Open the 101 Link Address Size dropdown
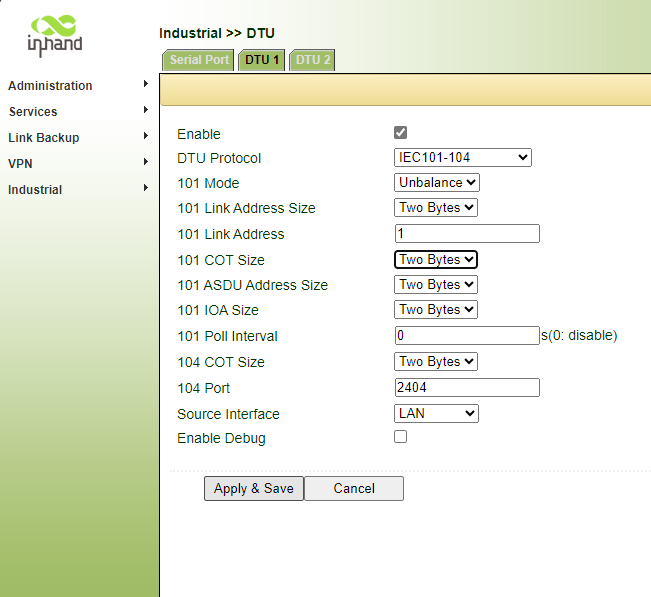This screenshot has width=651, height=597. click(x=436, y=208)
